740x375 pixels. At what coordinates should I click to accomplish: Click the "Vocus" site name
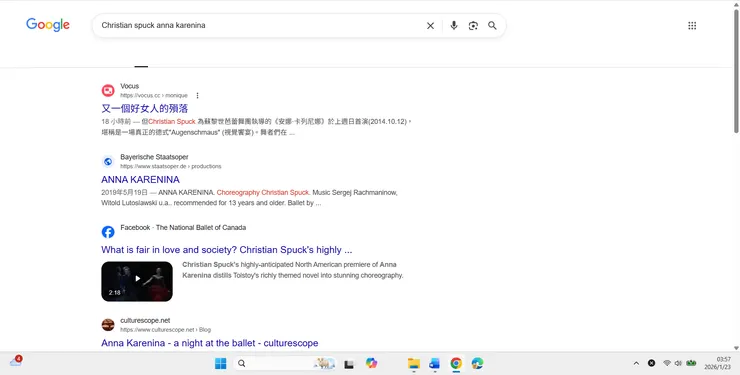(129, 86)
